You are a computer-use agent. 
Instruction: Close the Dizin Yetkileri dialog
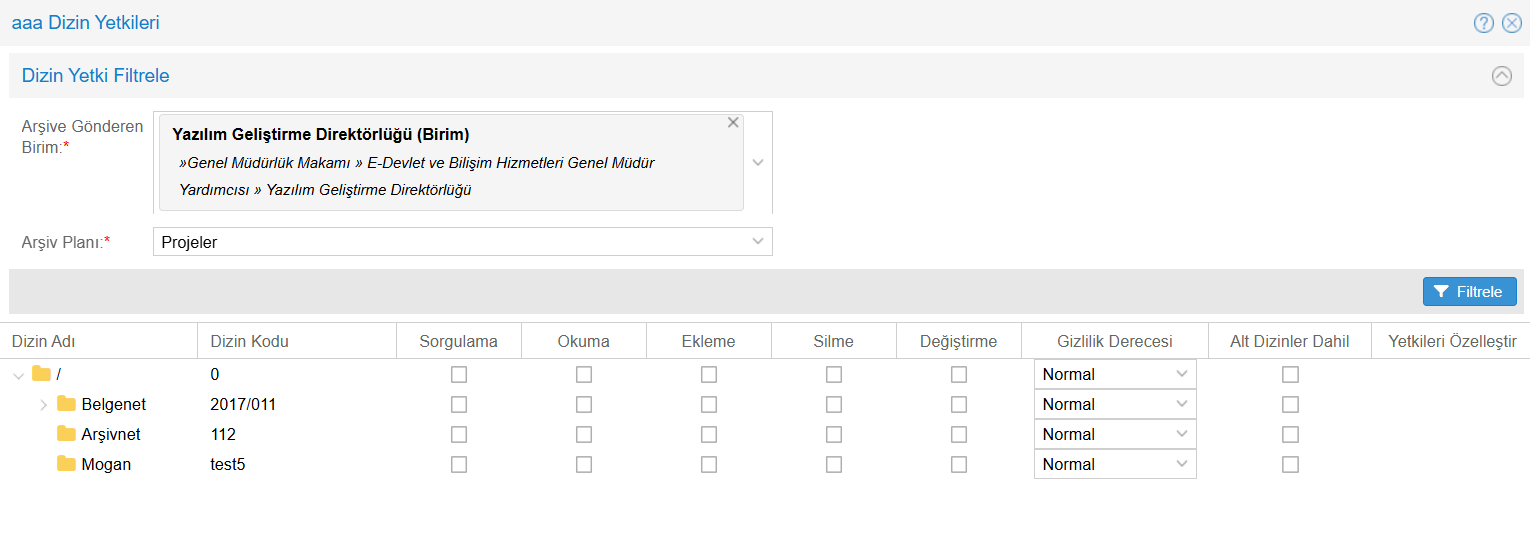[1512, 23]
